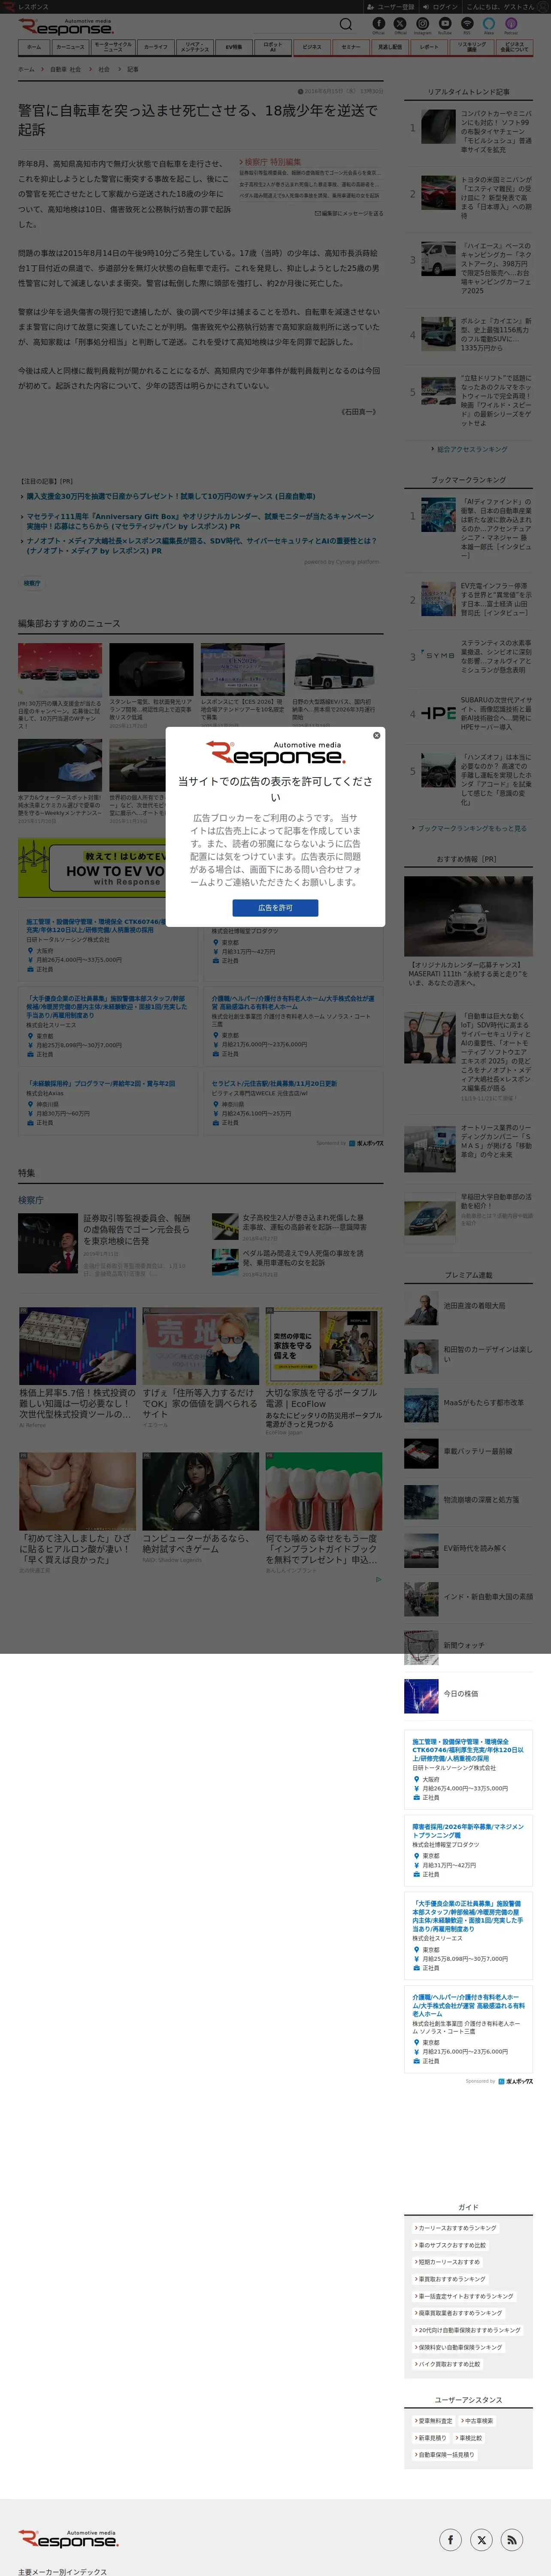Open the X (Twitter) icon in header
This screenshot has width=551, height=2576.
click(400, 23)
